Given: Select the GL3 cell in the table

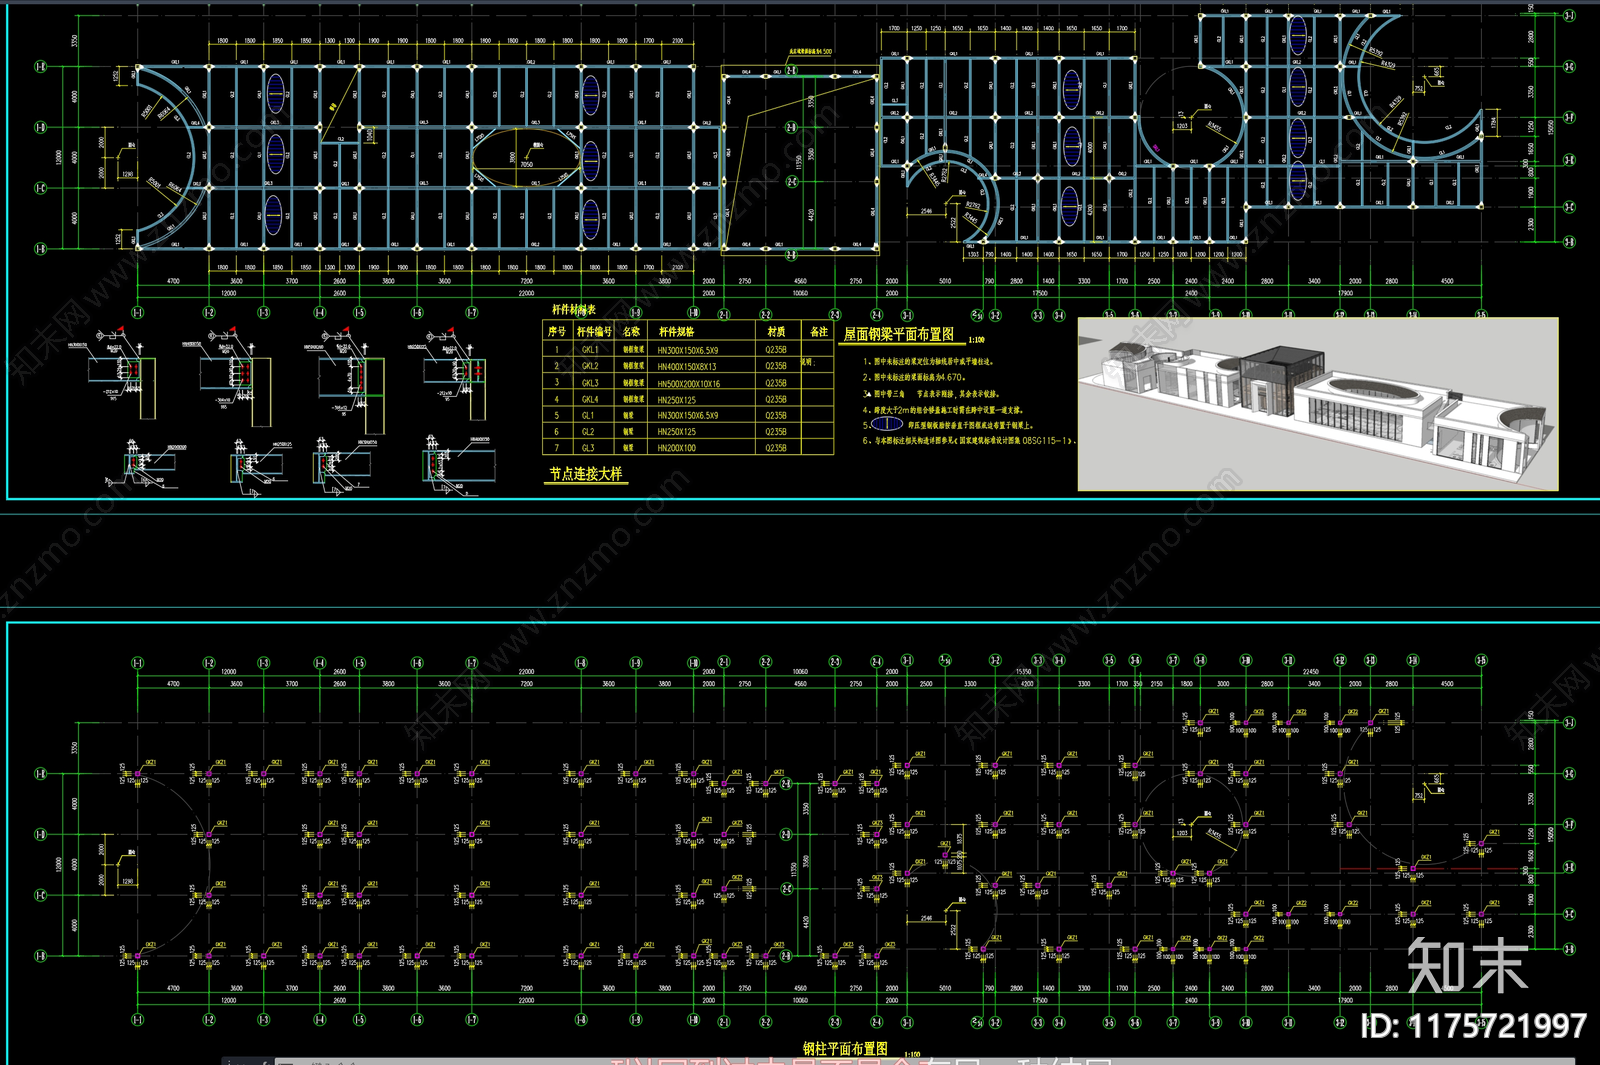Looking at the screenshot, I should coord(588,448).
